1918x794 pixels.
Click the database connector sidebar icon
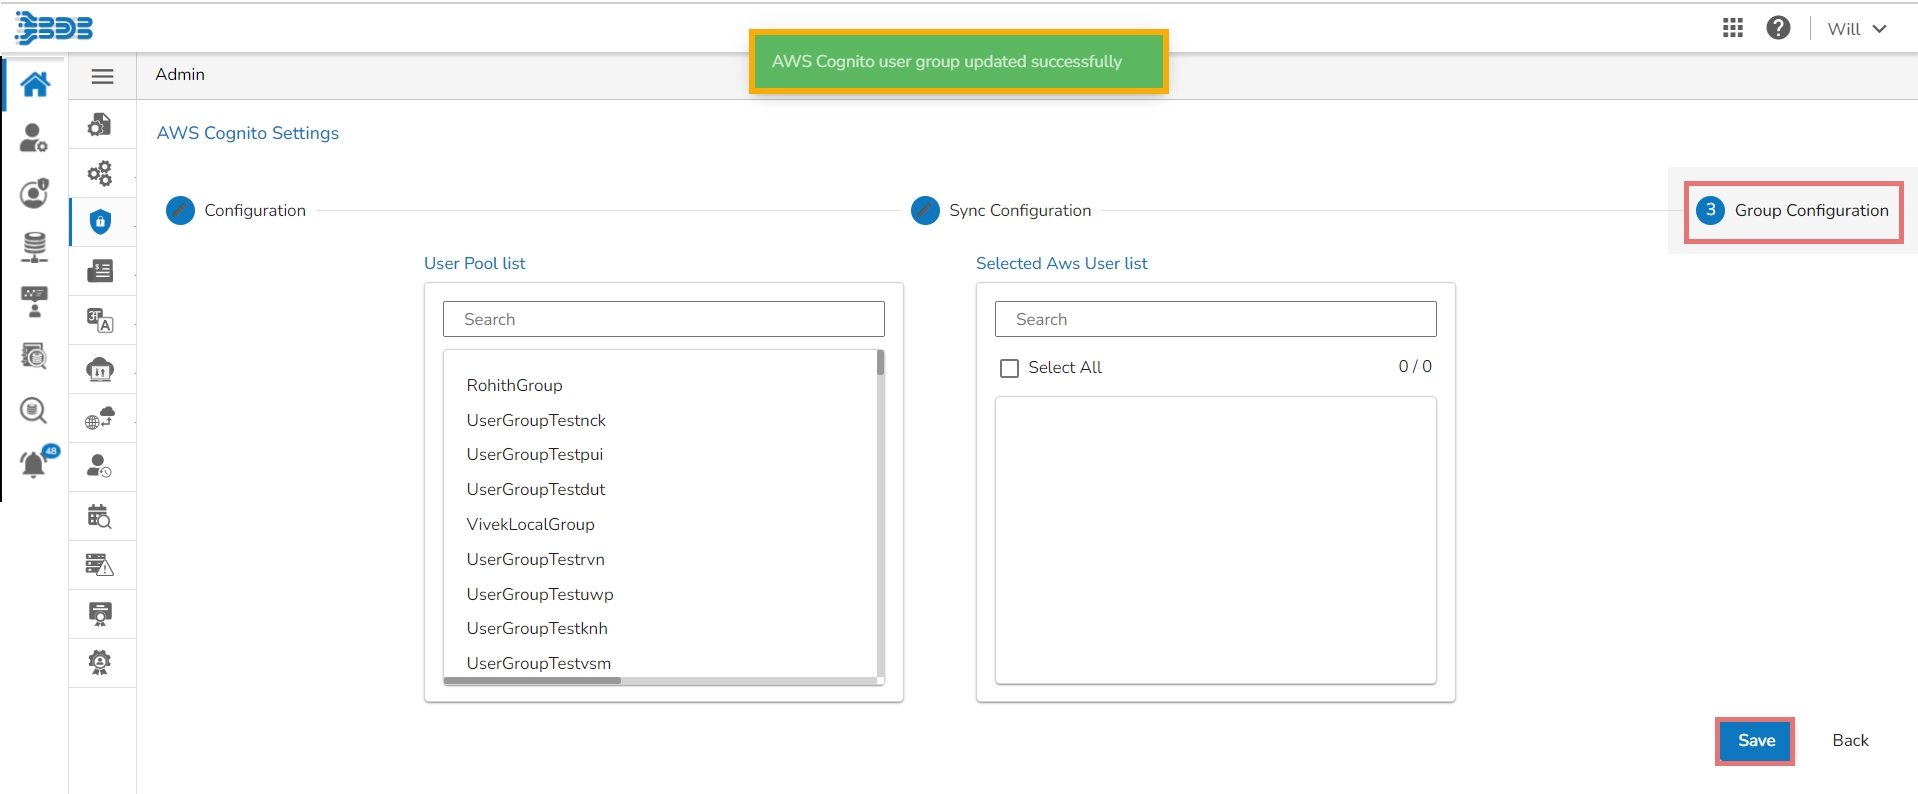(34, 247)
